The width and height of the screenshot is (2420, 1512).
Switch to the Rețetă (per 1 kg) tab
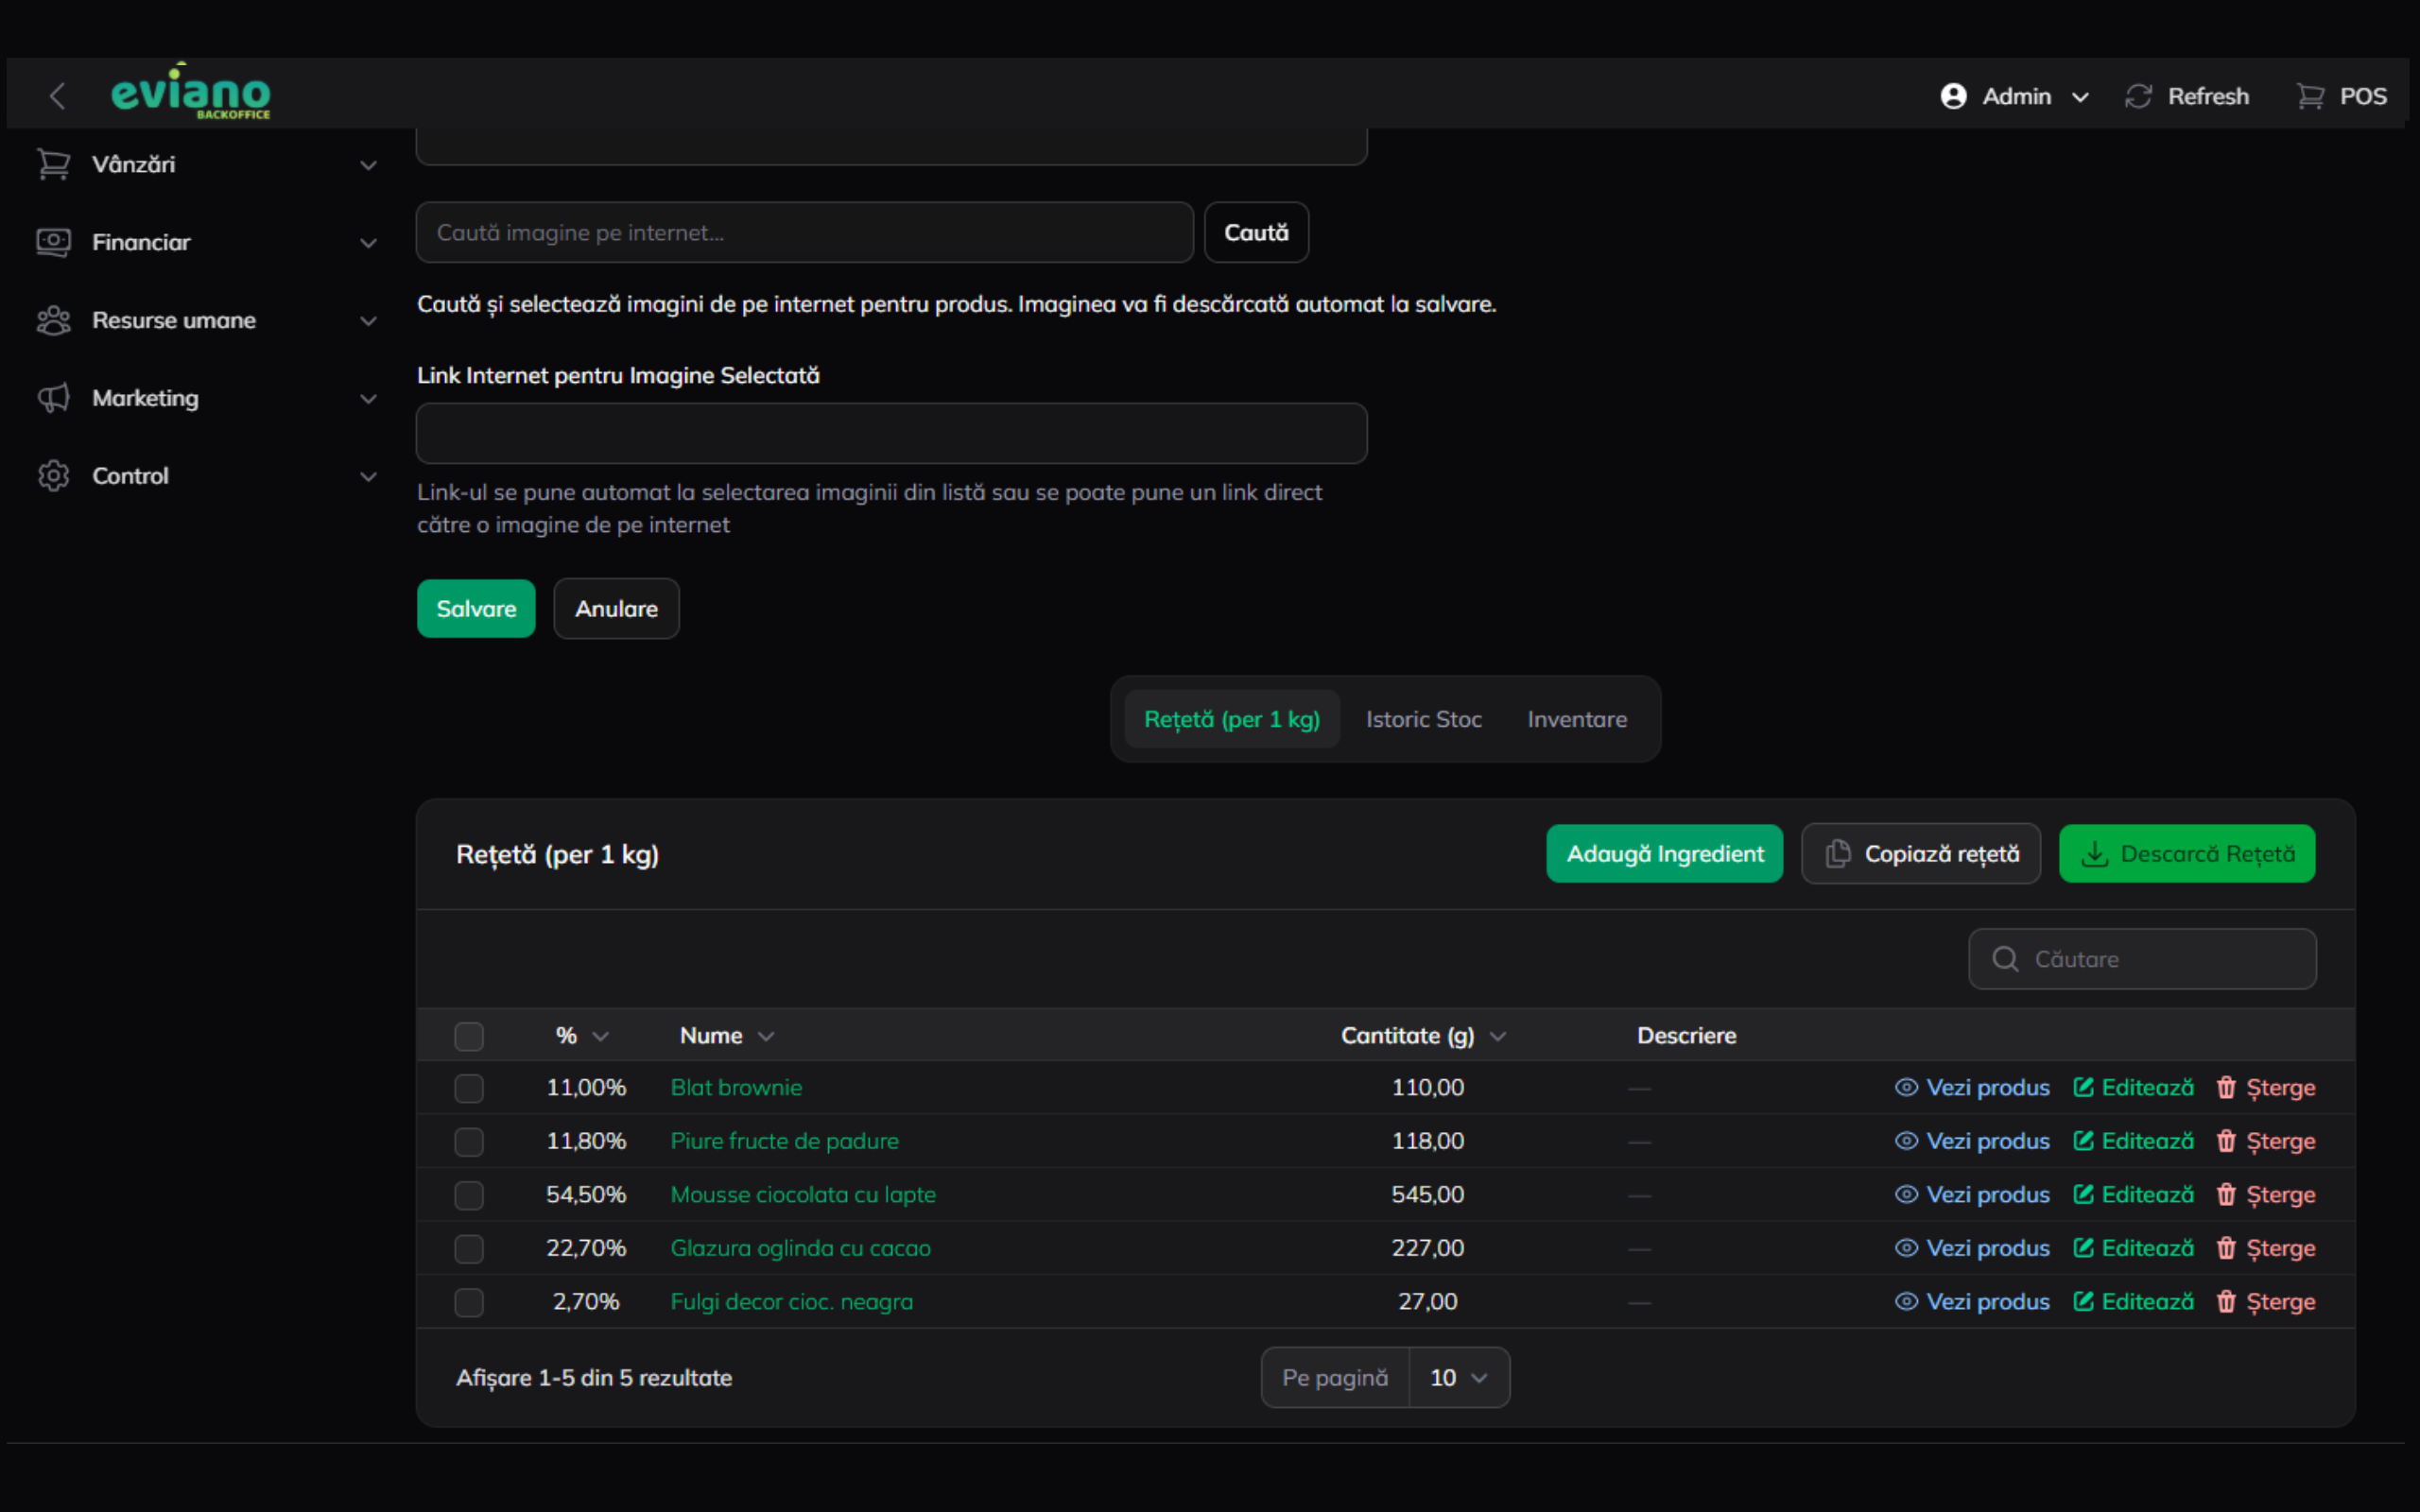(x=1232, y=719)
